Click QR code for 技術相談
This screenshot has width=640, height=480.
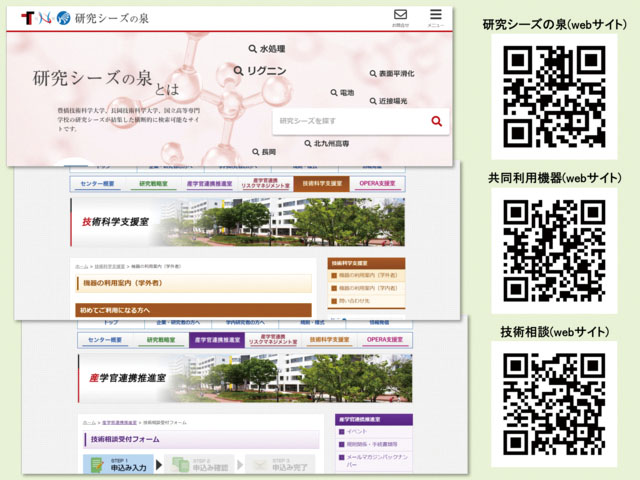coord(554,404)
